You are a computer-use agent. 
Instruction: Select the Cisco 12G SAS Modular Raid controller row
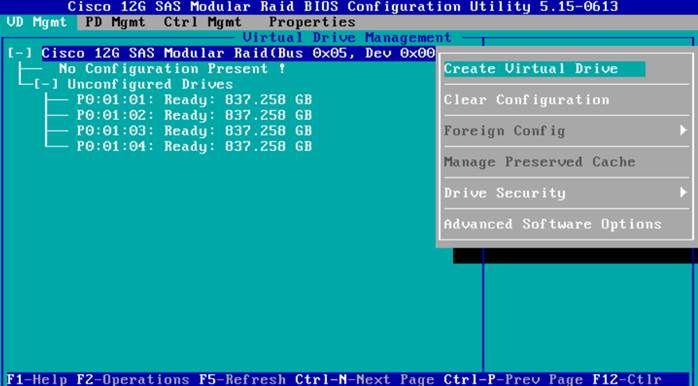pos(238,53)
